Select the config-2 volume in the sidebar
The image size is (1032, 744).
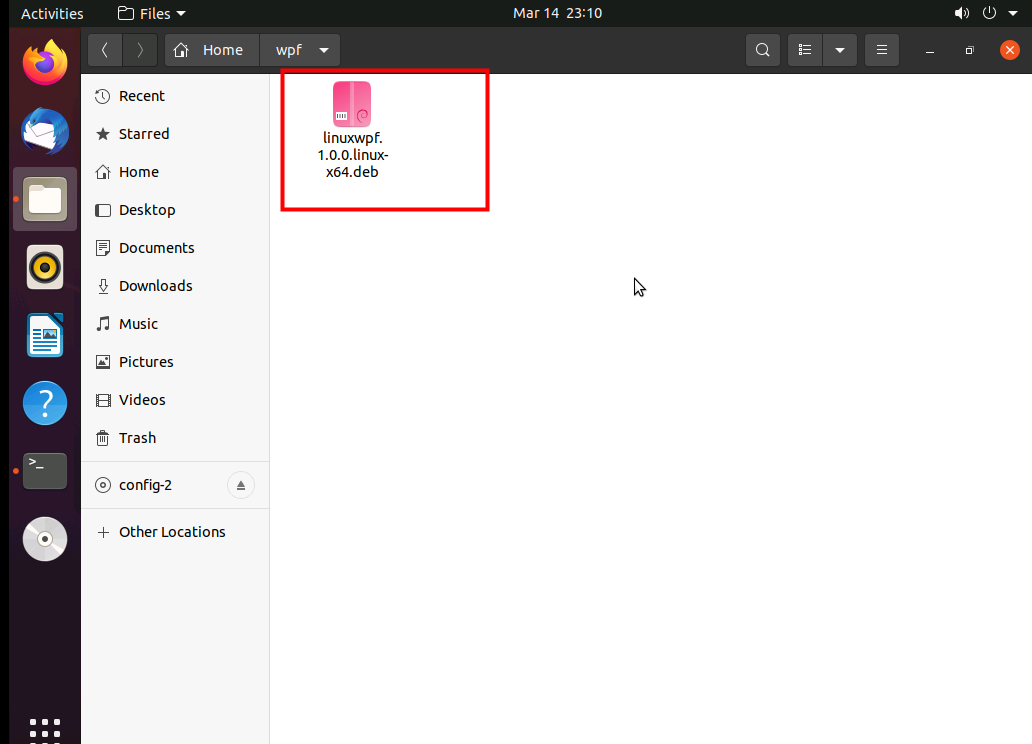(175, 485)
